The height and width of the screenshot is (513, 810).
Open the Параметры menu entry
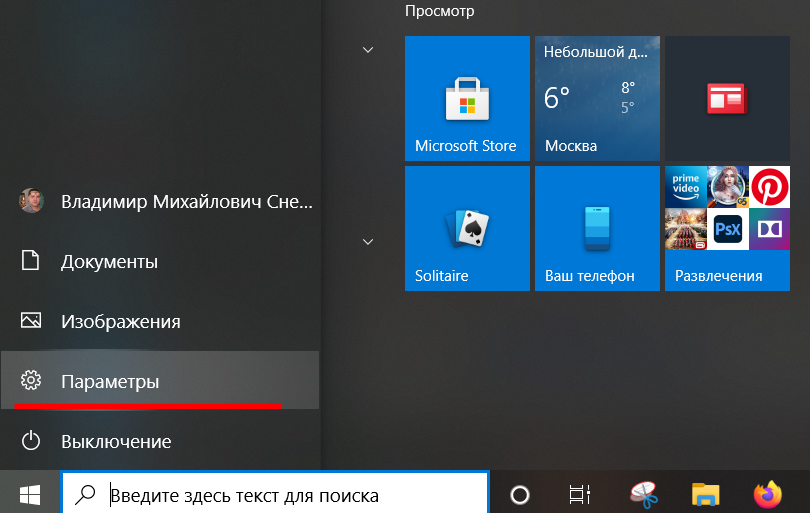point(160,380)
